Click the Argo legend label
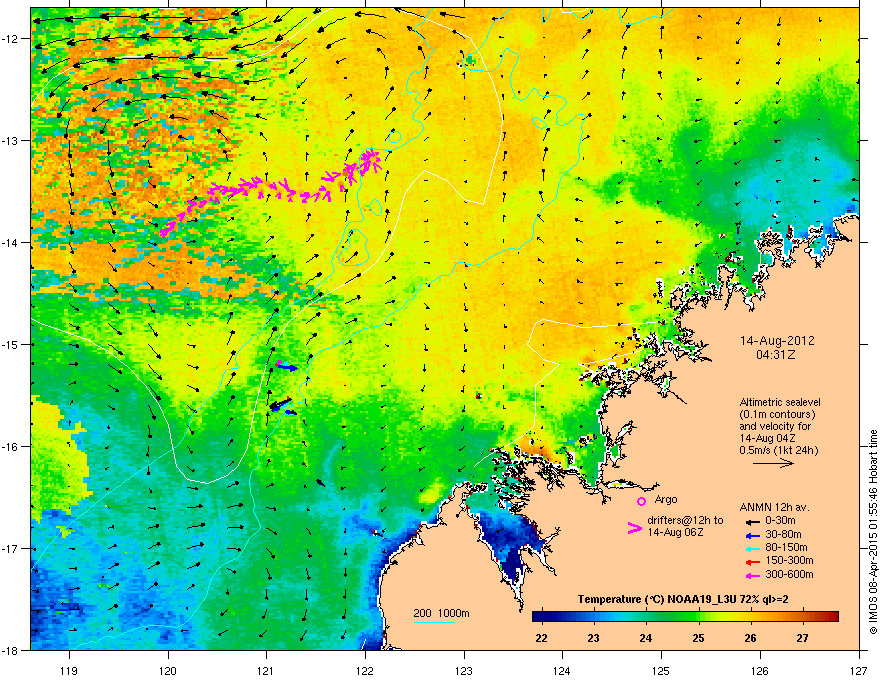 (x=666, y=499)
